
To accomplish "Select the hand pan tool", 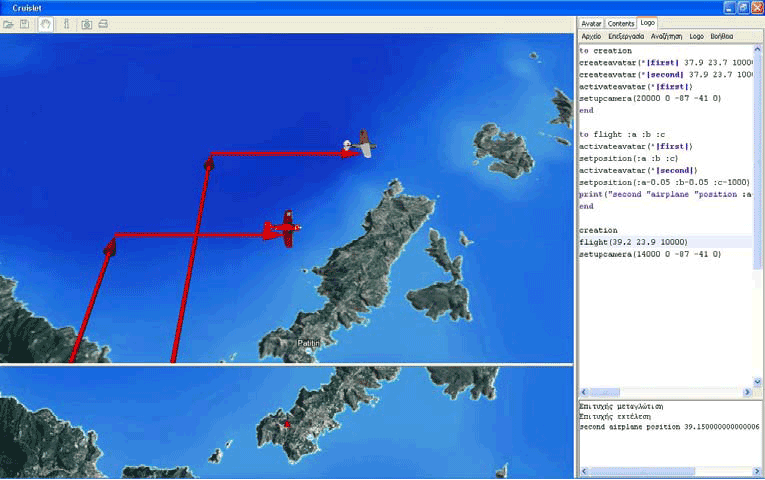I will pyautogui.click(x=45, y=24).
